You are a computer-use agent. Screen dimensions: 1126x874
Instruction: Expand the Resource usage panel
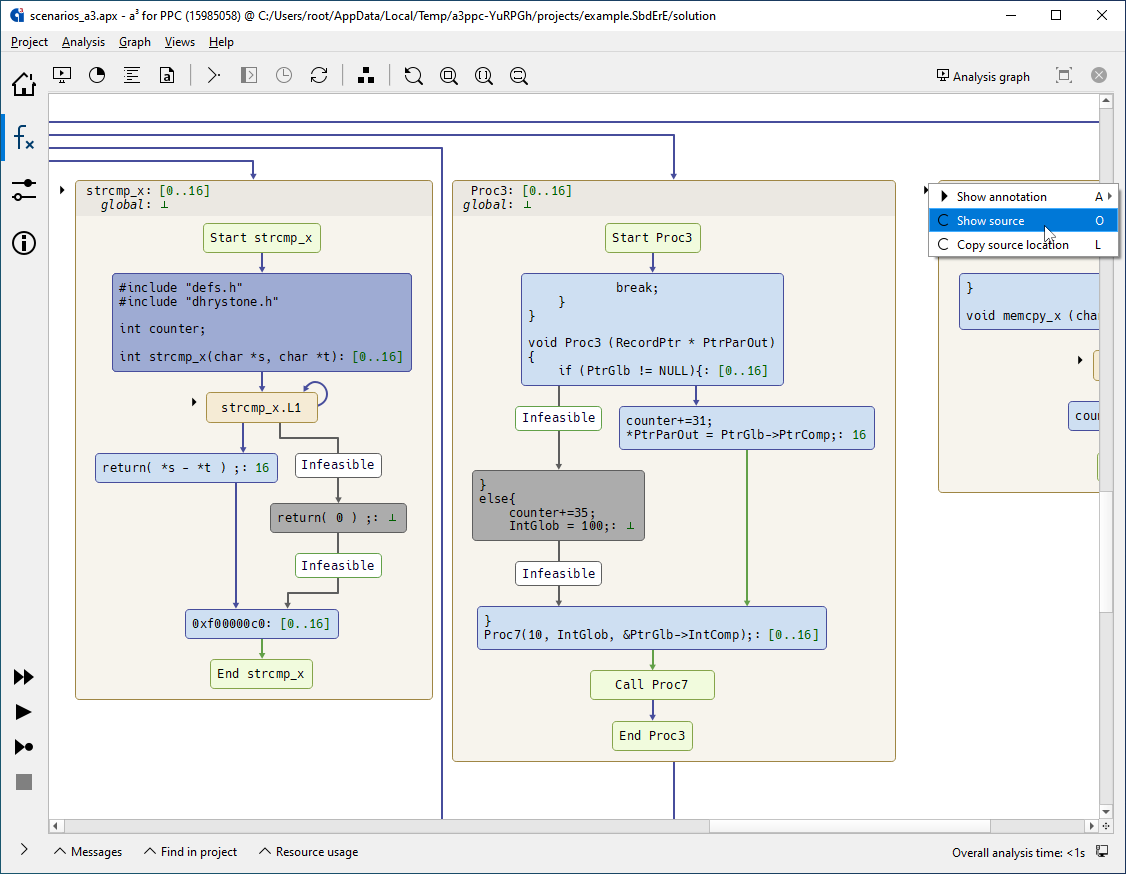pyautogui.click(x=308, y=852)
